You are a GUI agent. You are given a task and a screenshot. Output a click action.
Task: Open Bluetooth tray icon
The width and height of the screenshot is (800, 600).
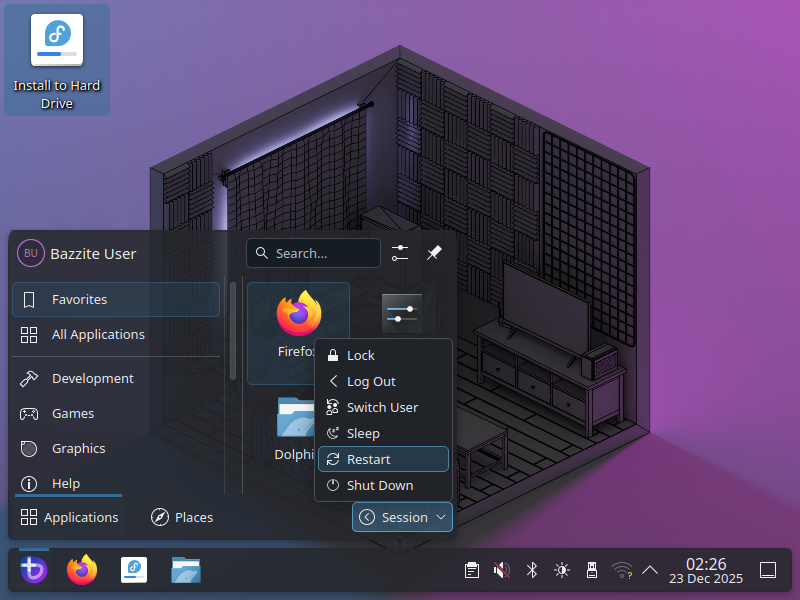click(532, 570)
